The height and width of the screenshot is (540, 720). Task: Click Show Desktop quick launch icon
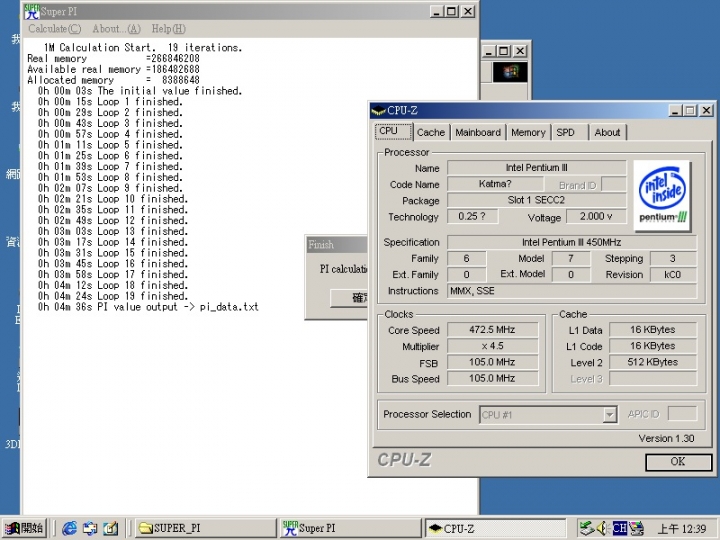point(110,529)
